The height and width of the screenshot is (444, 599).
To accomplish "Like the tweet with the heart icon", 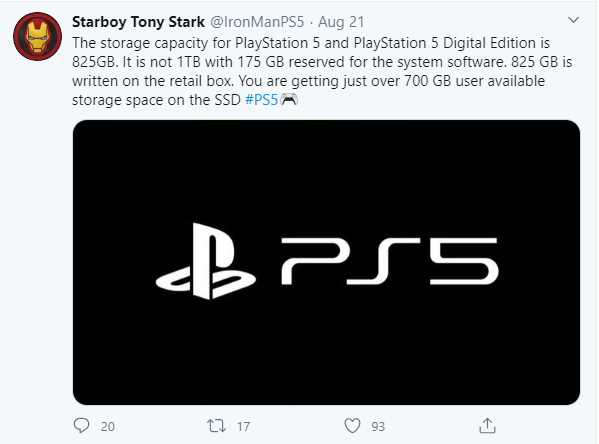I will (352, 426).
